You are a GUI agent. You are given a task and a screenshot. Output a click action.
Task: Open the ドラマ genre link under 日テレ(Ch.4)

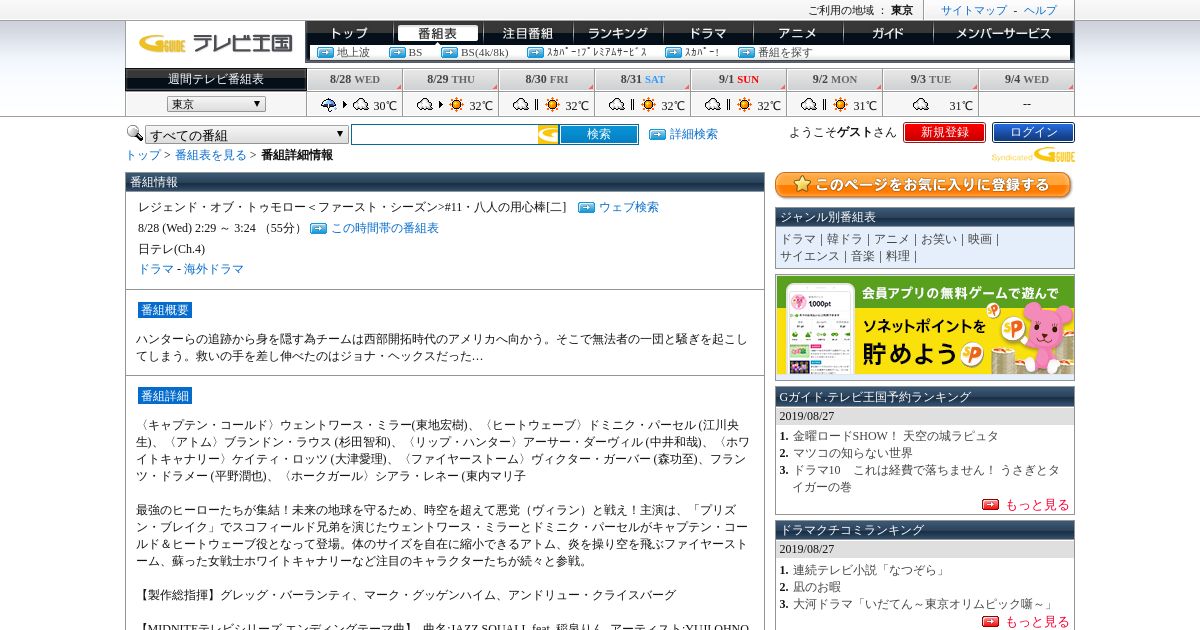point(155,269)
